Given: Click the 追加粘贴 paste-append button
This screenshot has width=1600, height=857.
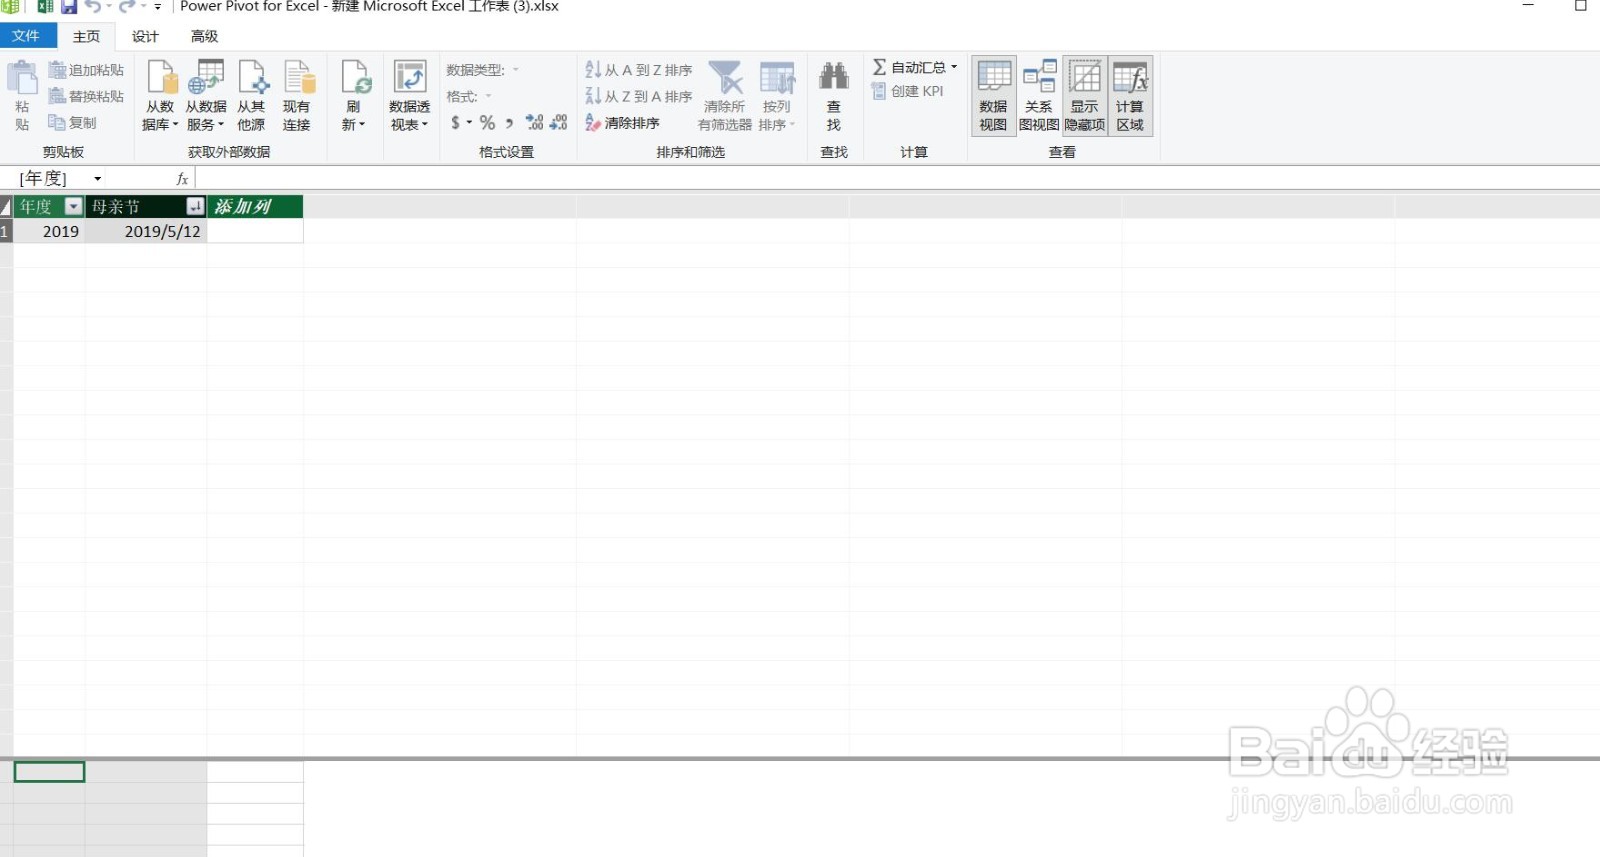Looking at the screenshot, I should coord(87,70).
